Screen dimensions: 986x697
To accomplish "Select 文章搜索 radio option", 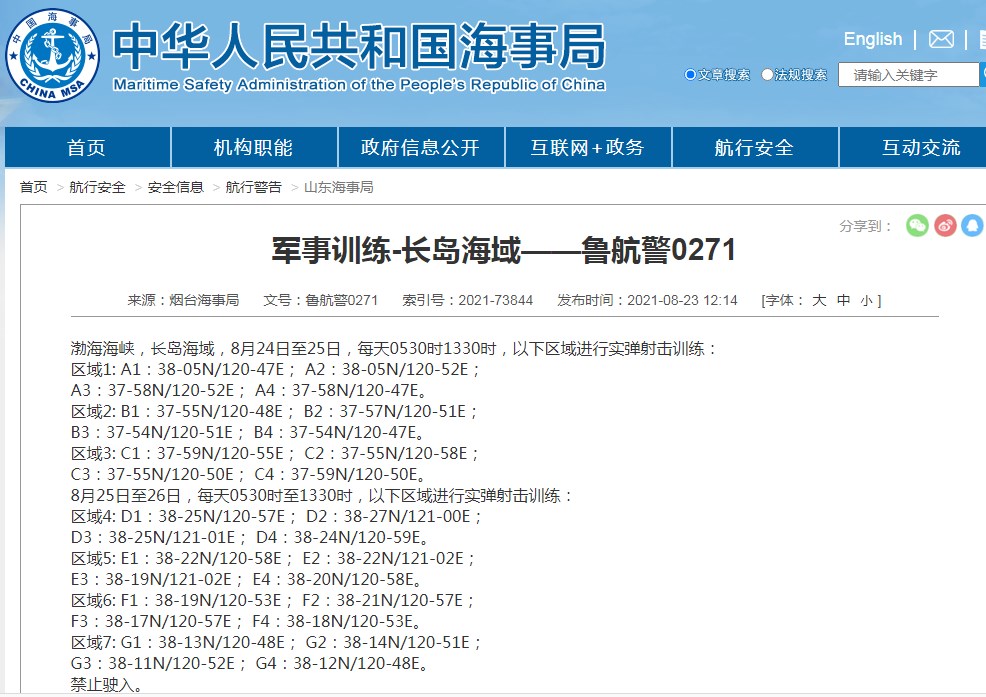I will click(x=690, y=75).
